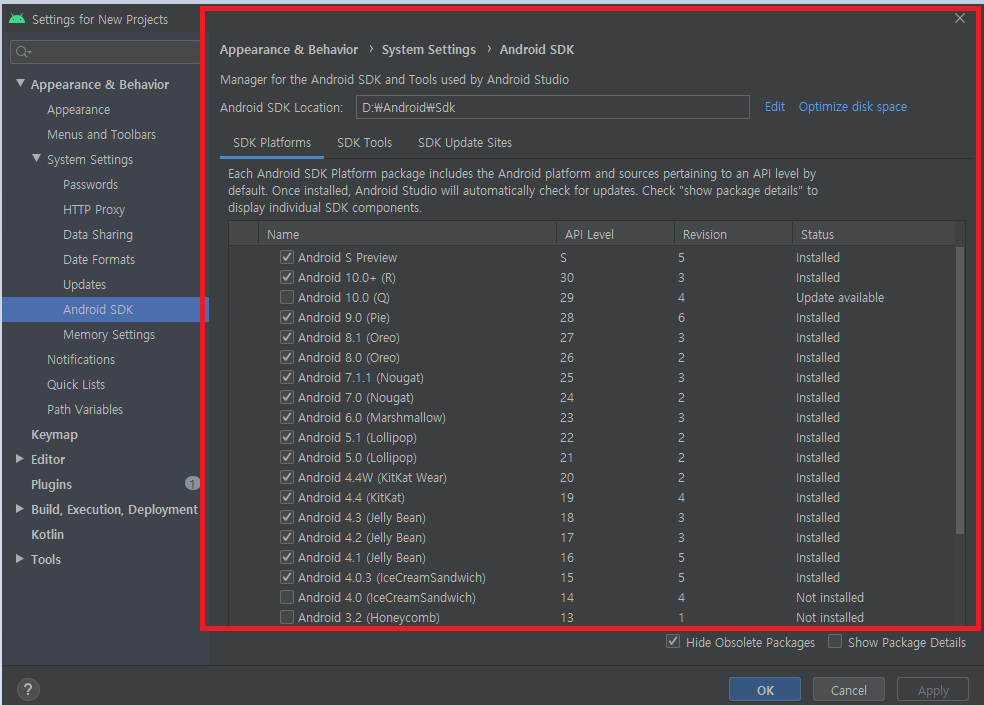Select Android 5.1 (Lollipop) row name
The height and width of the screenshot is (705, 984).
click(x=357, y=438)
